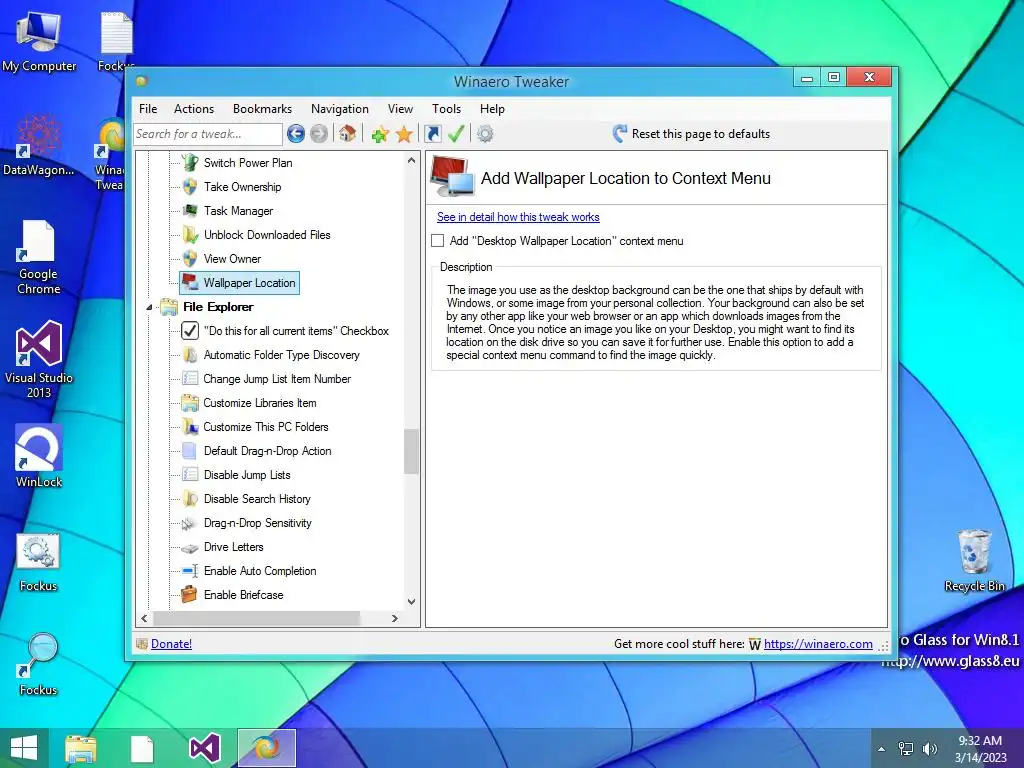The image size is (1024, 768).
Task: Collapse the File Explorer tree category
Action: (149, 307)
